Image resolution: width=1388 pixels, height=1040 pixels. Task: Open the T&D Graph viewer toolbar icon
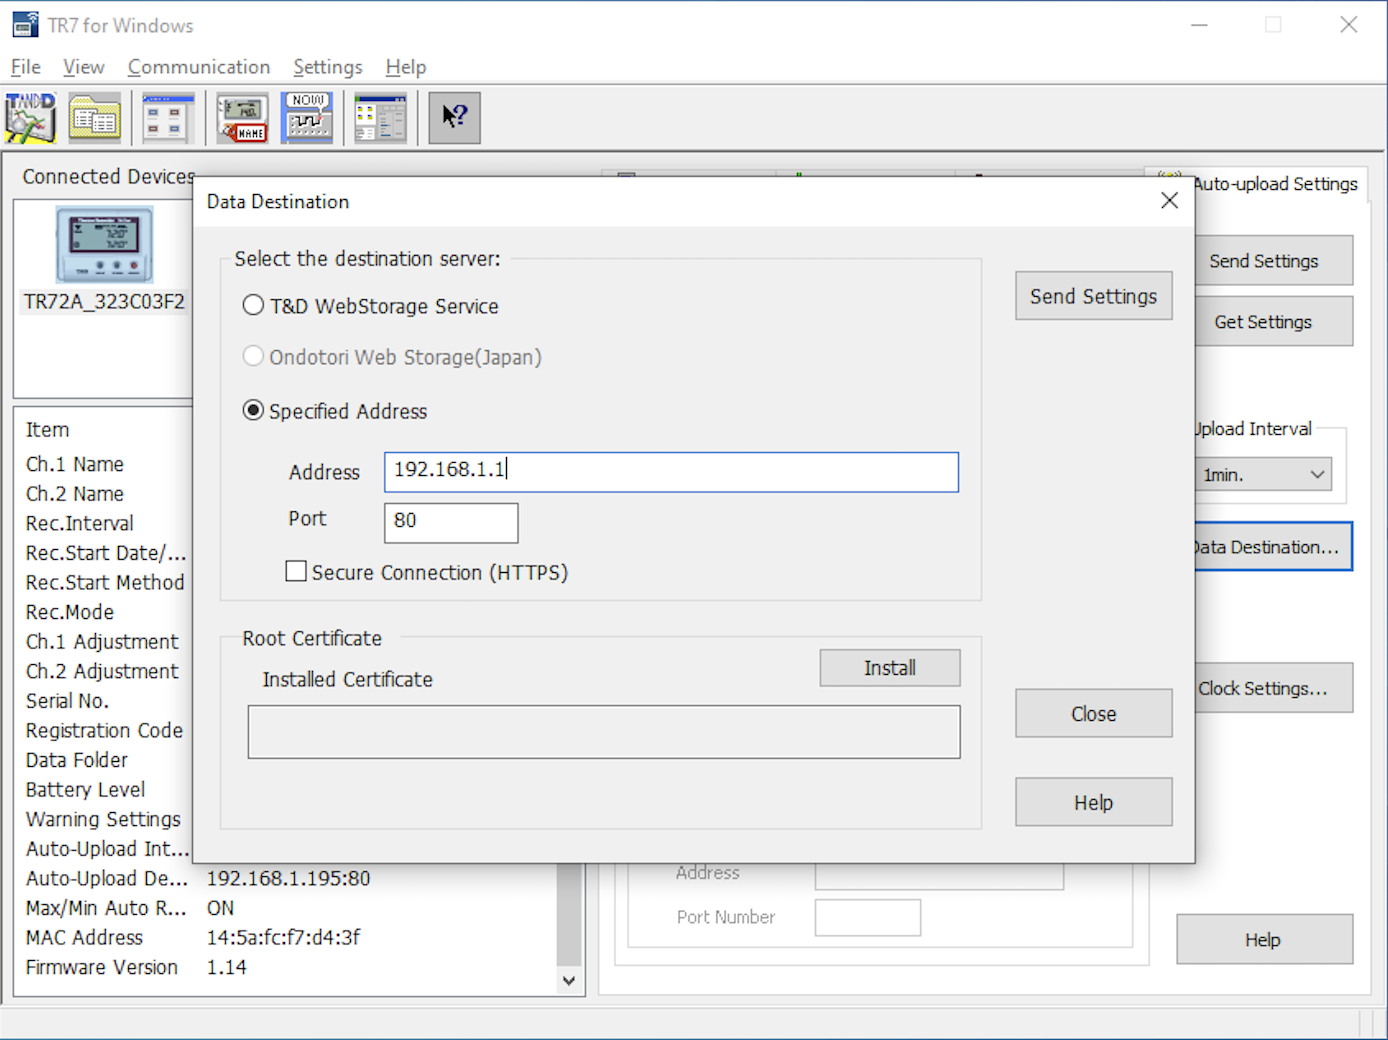click(31, 118)
